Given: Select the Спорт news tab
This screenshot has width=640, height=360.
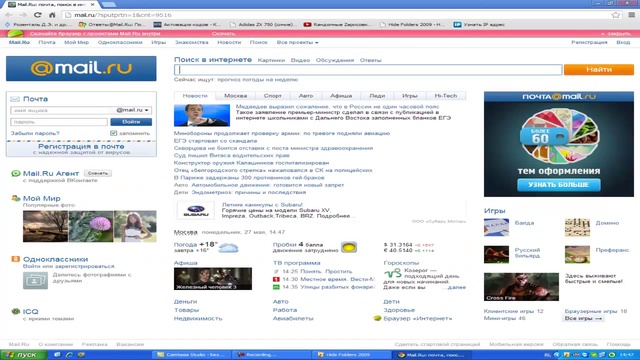Looking at the screenshot, I should [x=272, y=96].
